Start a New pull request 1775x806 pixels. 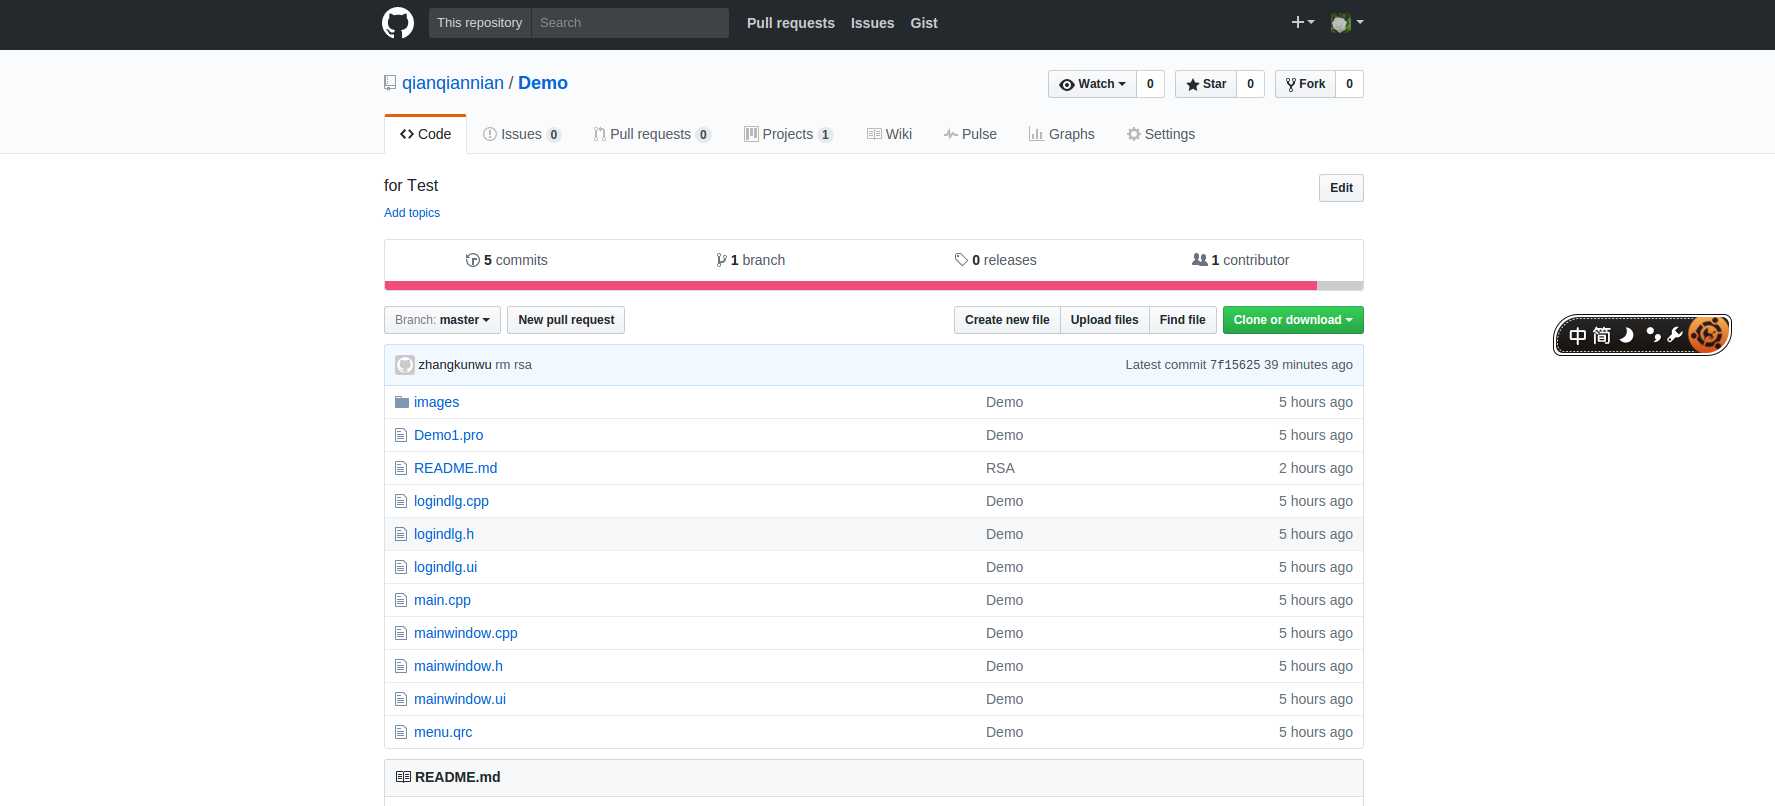click(566, 320)
